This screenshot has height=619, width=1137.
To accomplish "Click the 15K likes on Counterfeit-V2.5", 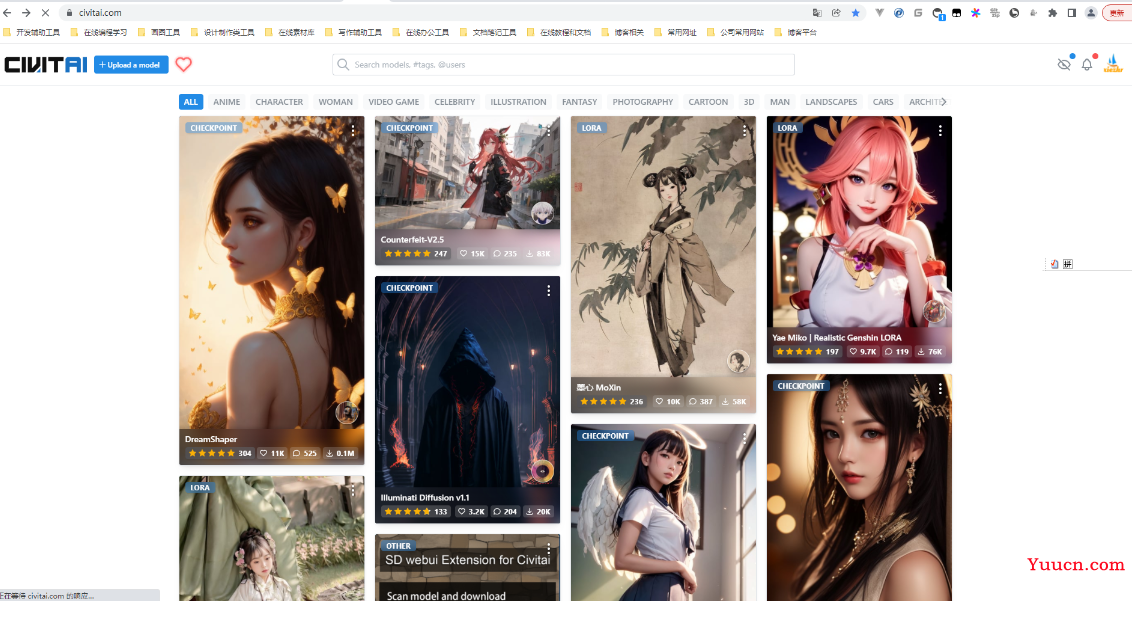I will pos(472,254).
